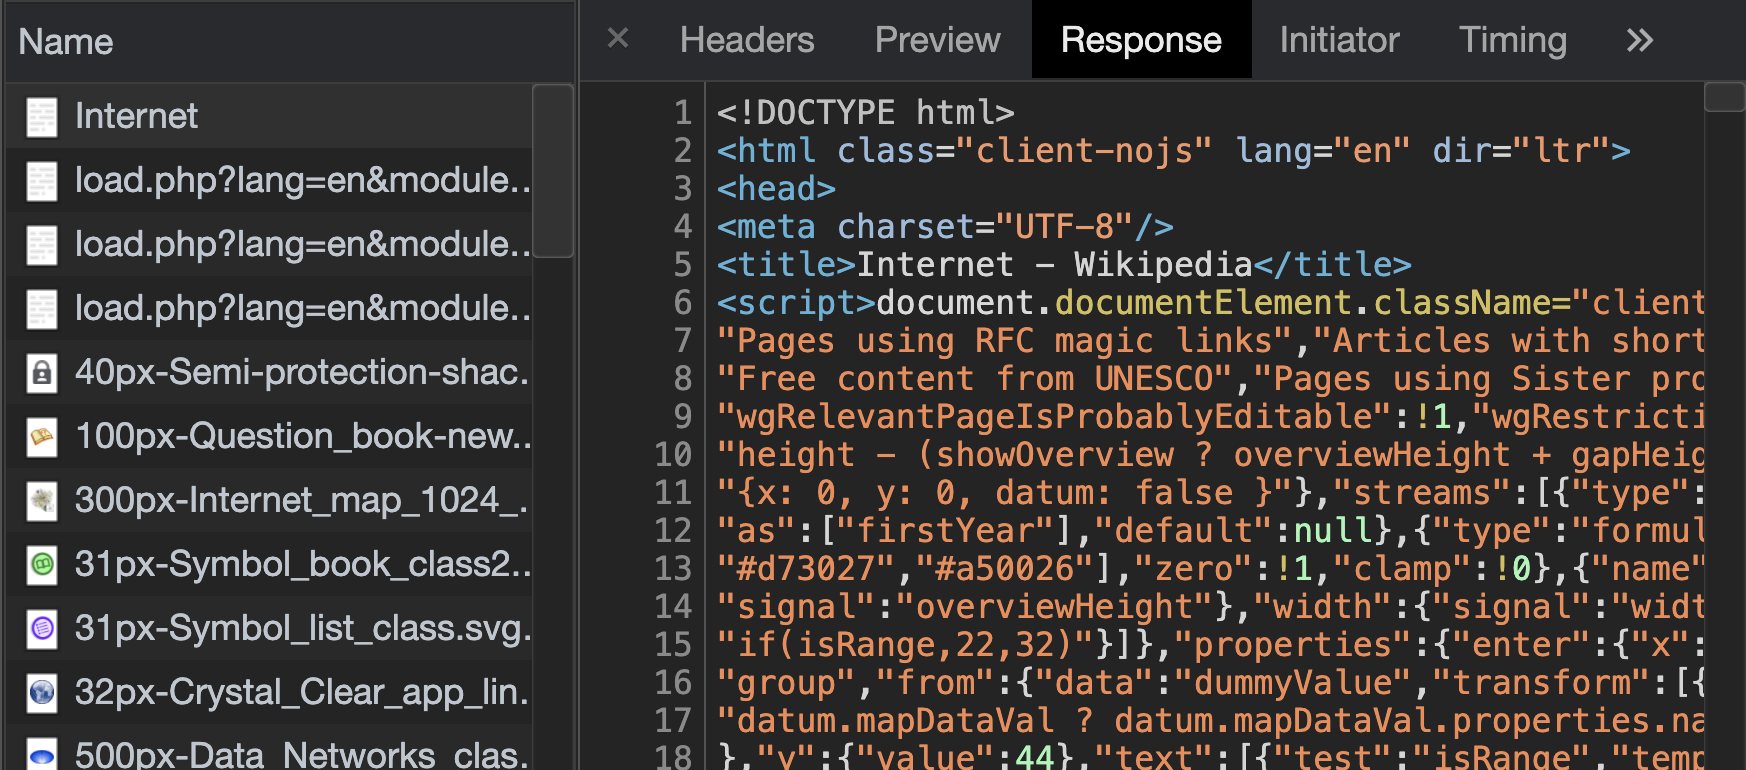Screen dimensions: 1746x770
Task: Click the <head> tag on line 3
Action: [x=776, y=188]
